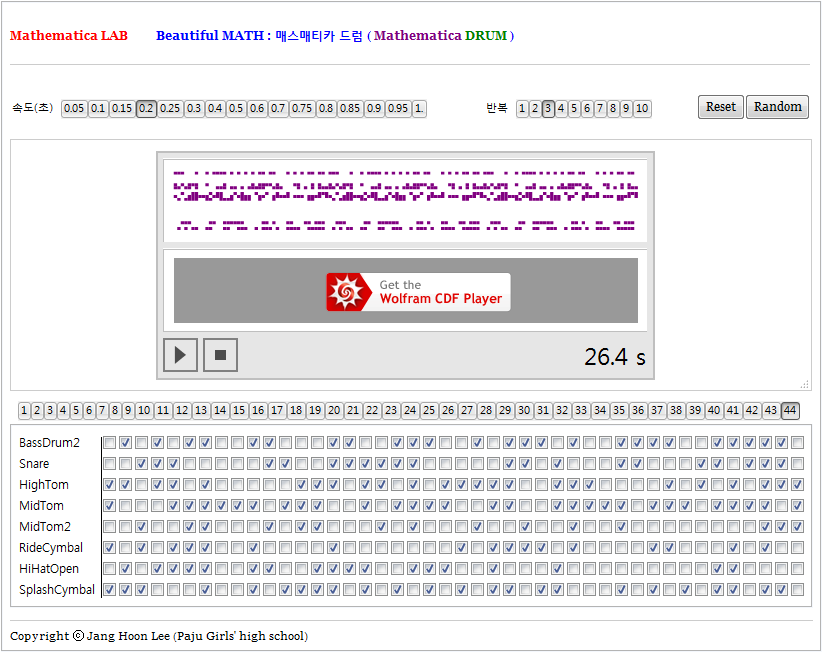Select speed 0.05 seconds
The width and height of the screenshot is (823, 652).
(x=74, y=109)
